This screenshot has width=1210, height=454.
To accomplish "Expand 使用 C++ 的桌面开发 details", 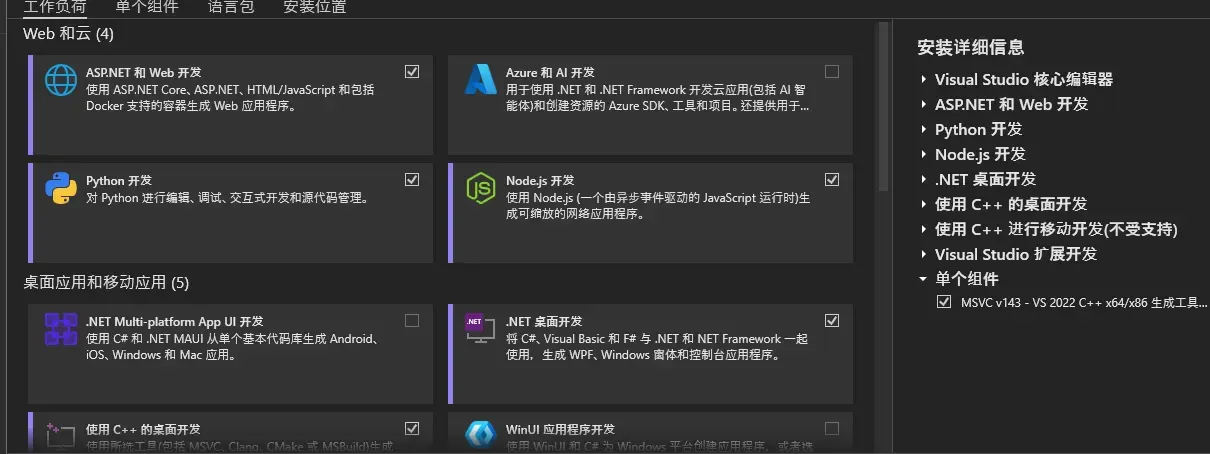I will click(924, 204).
